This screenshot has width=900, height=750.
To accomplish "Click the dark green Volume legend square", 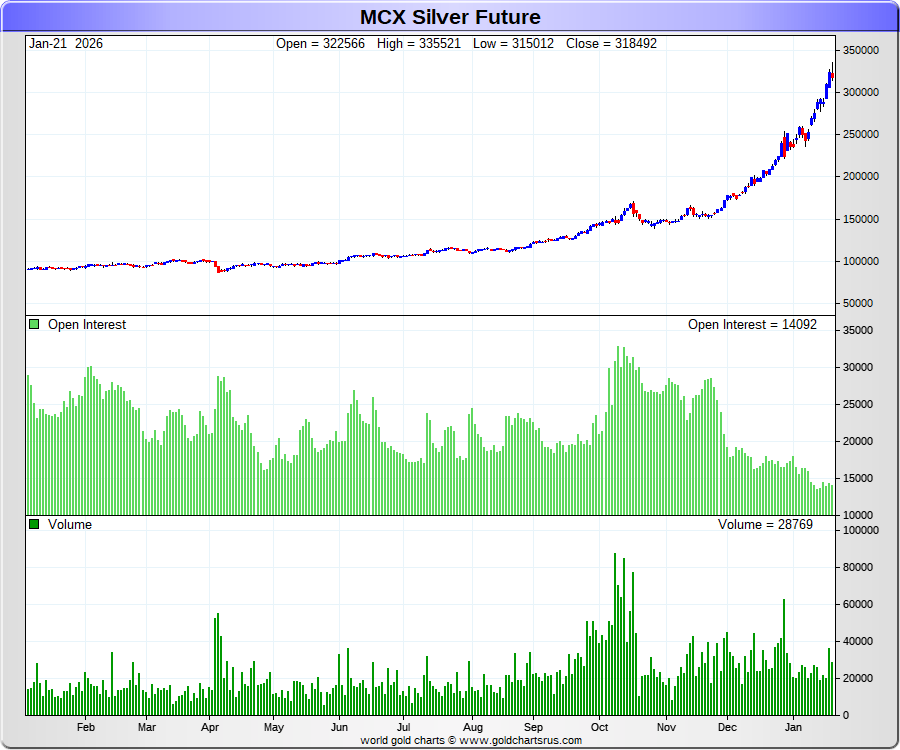I will (x=34, y=525).
